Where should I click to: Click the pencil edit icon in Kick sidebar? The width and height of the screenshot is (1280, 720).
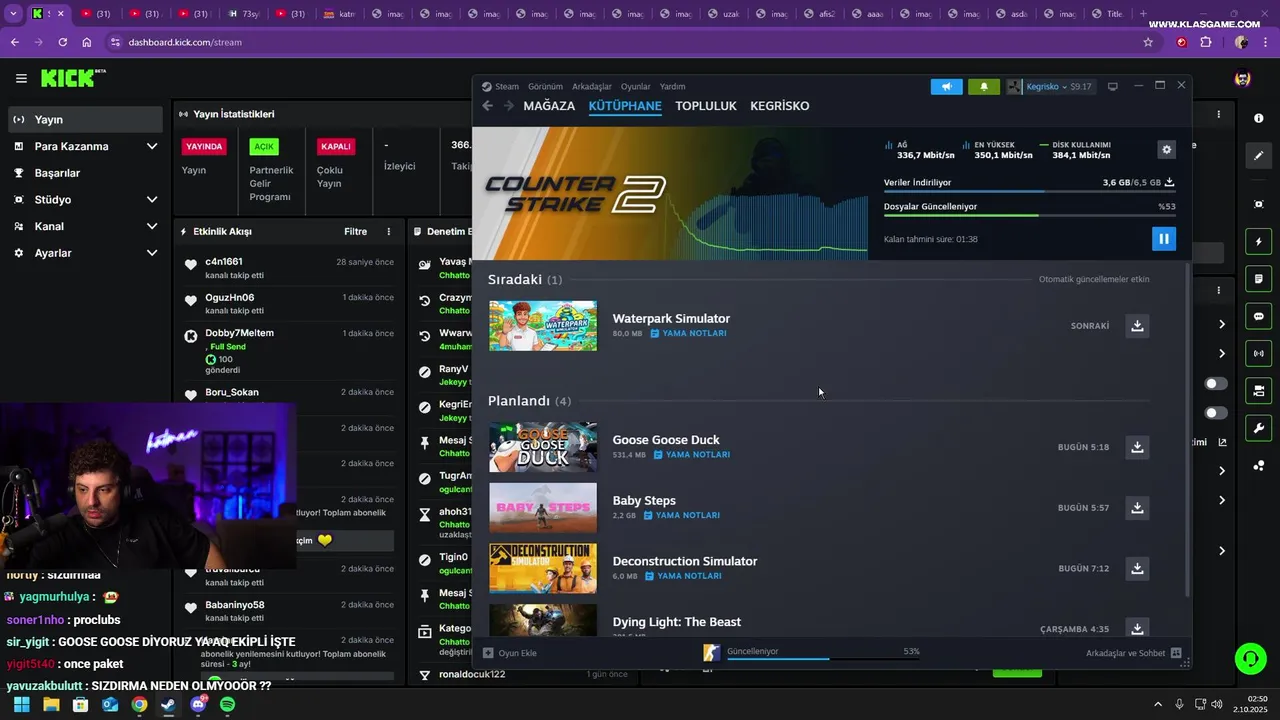tap(1258, 155)
